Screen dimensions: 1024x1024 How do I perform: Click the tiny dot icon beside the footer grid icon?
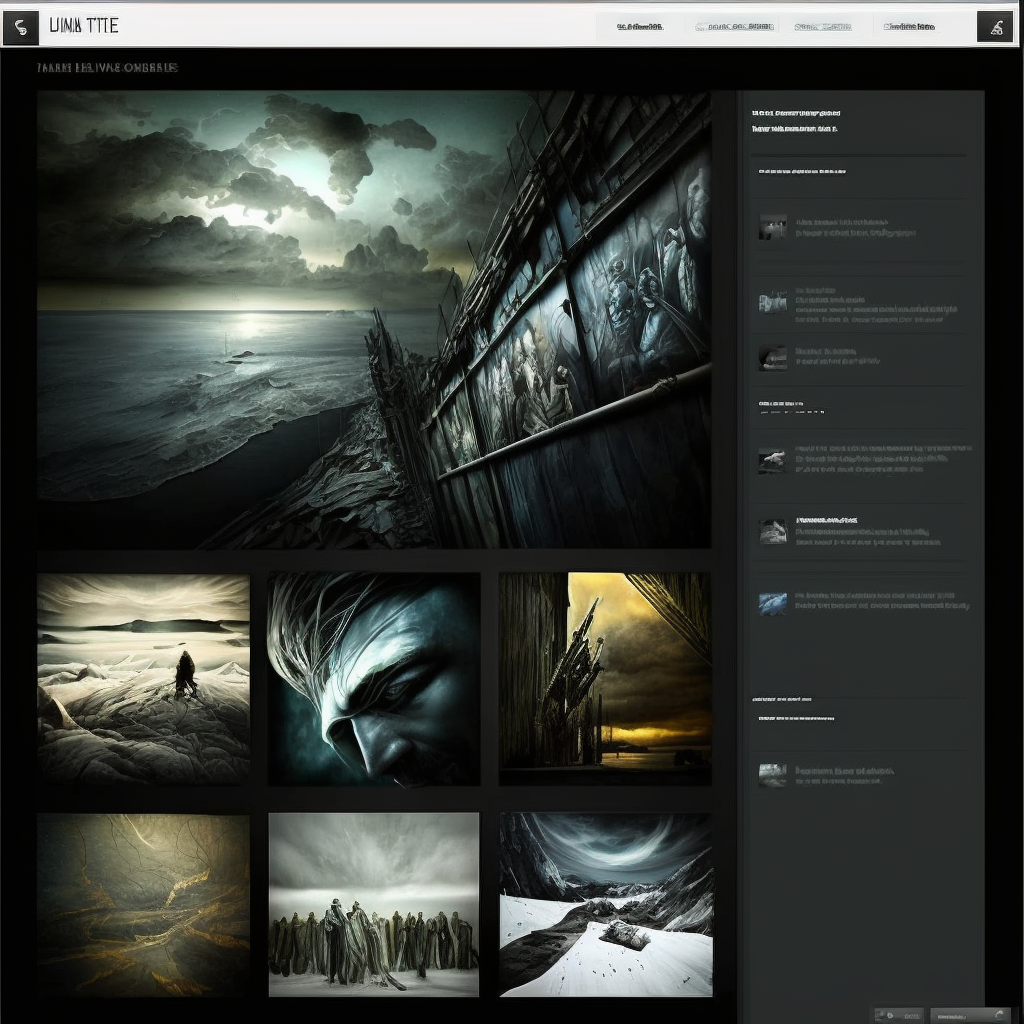[890, 1016]
